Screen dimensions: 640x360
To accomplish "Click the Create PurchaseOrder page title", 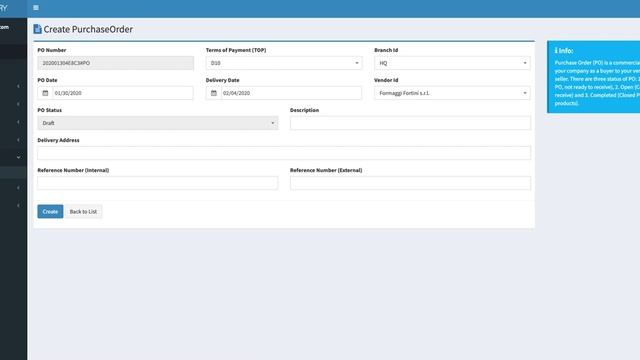I will tap(88, 29).
